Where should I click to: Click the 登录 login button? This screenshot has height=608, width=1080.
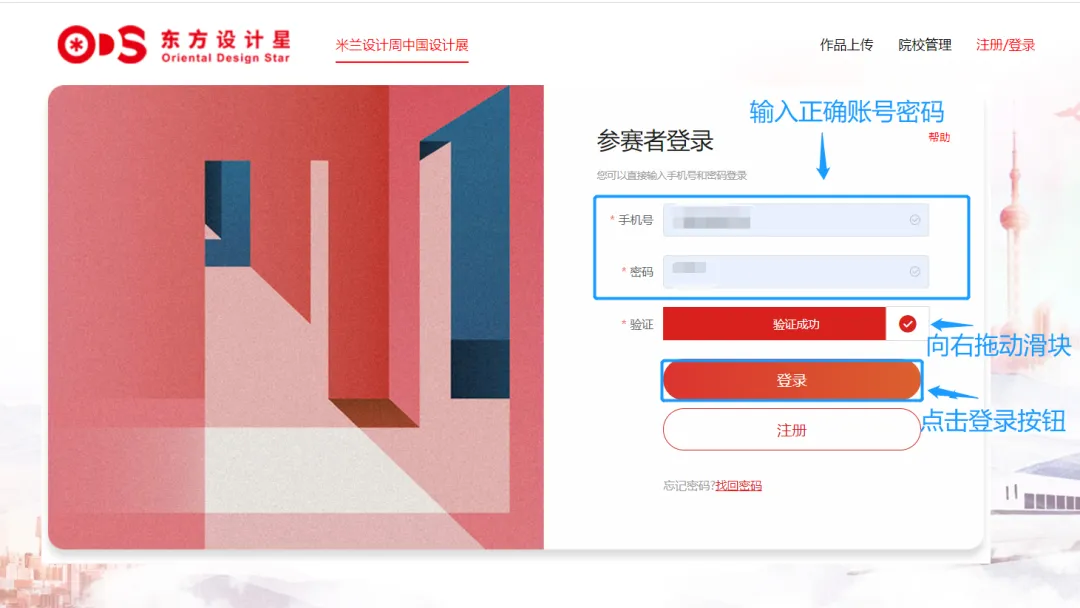click(x=791, y=380)
